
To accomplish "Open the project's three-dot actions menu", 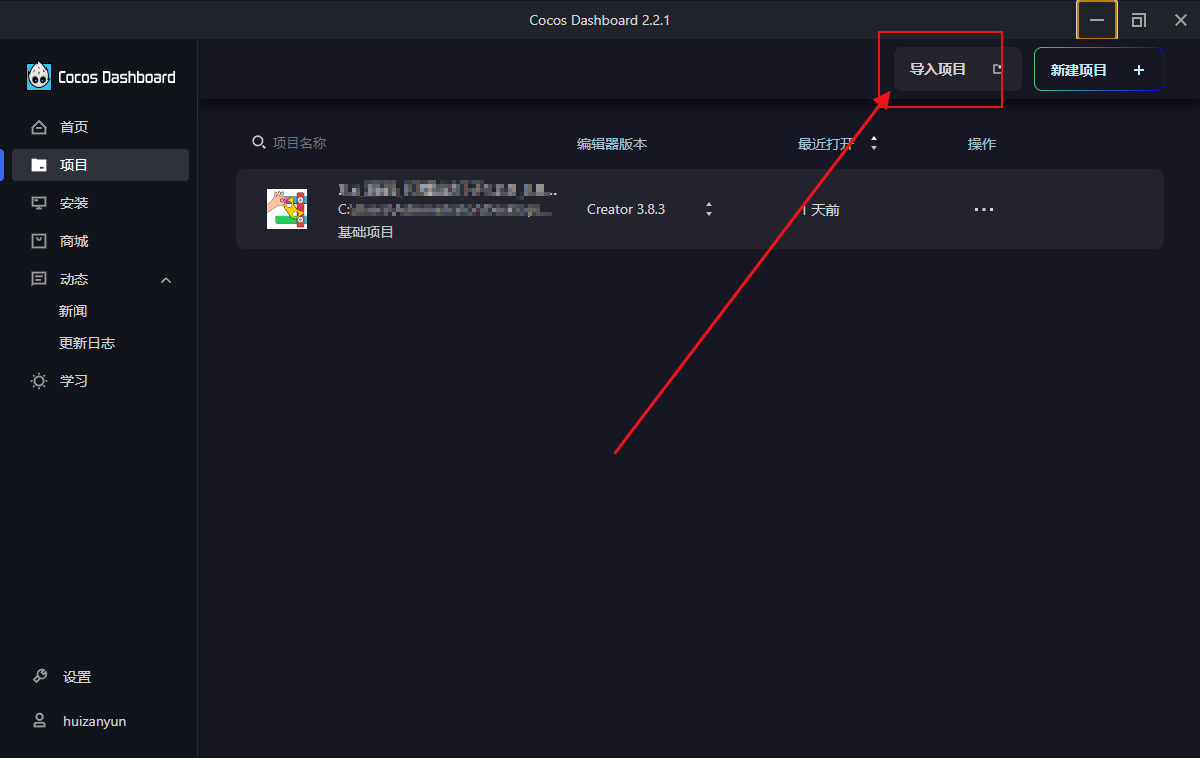I will point(984,209).
